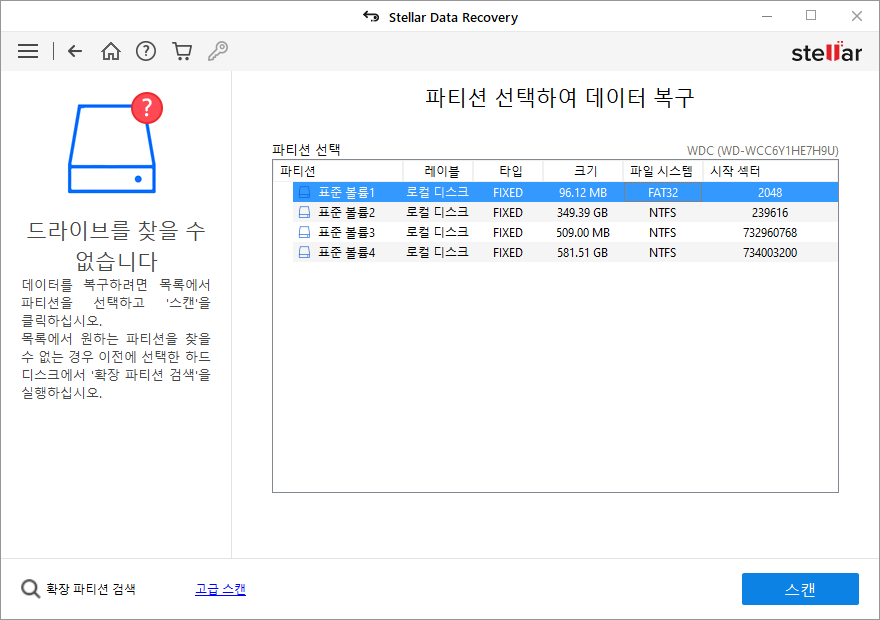Sort by 파일 시스템 column header
Screen dimensions: 880x620
(x=663, y=171)
